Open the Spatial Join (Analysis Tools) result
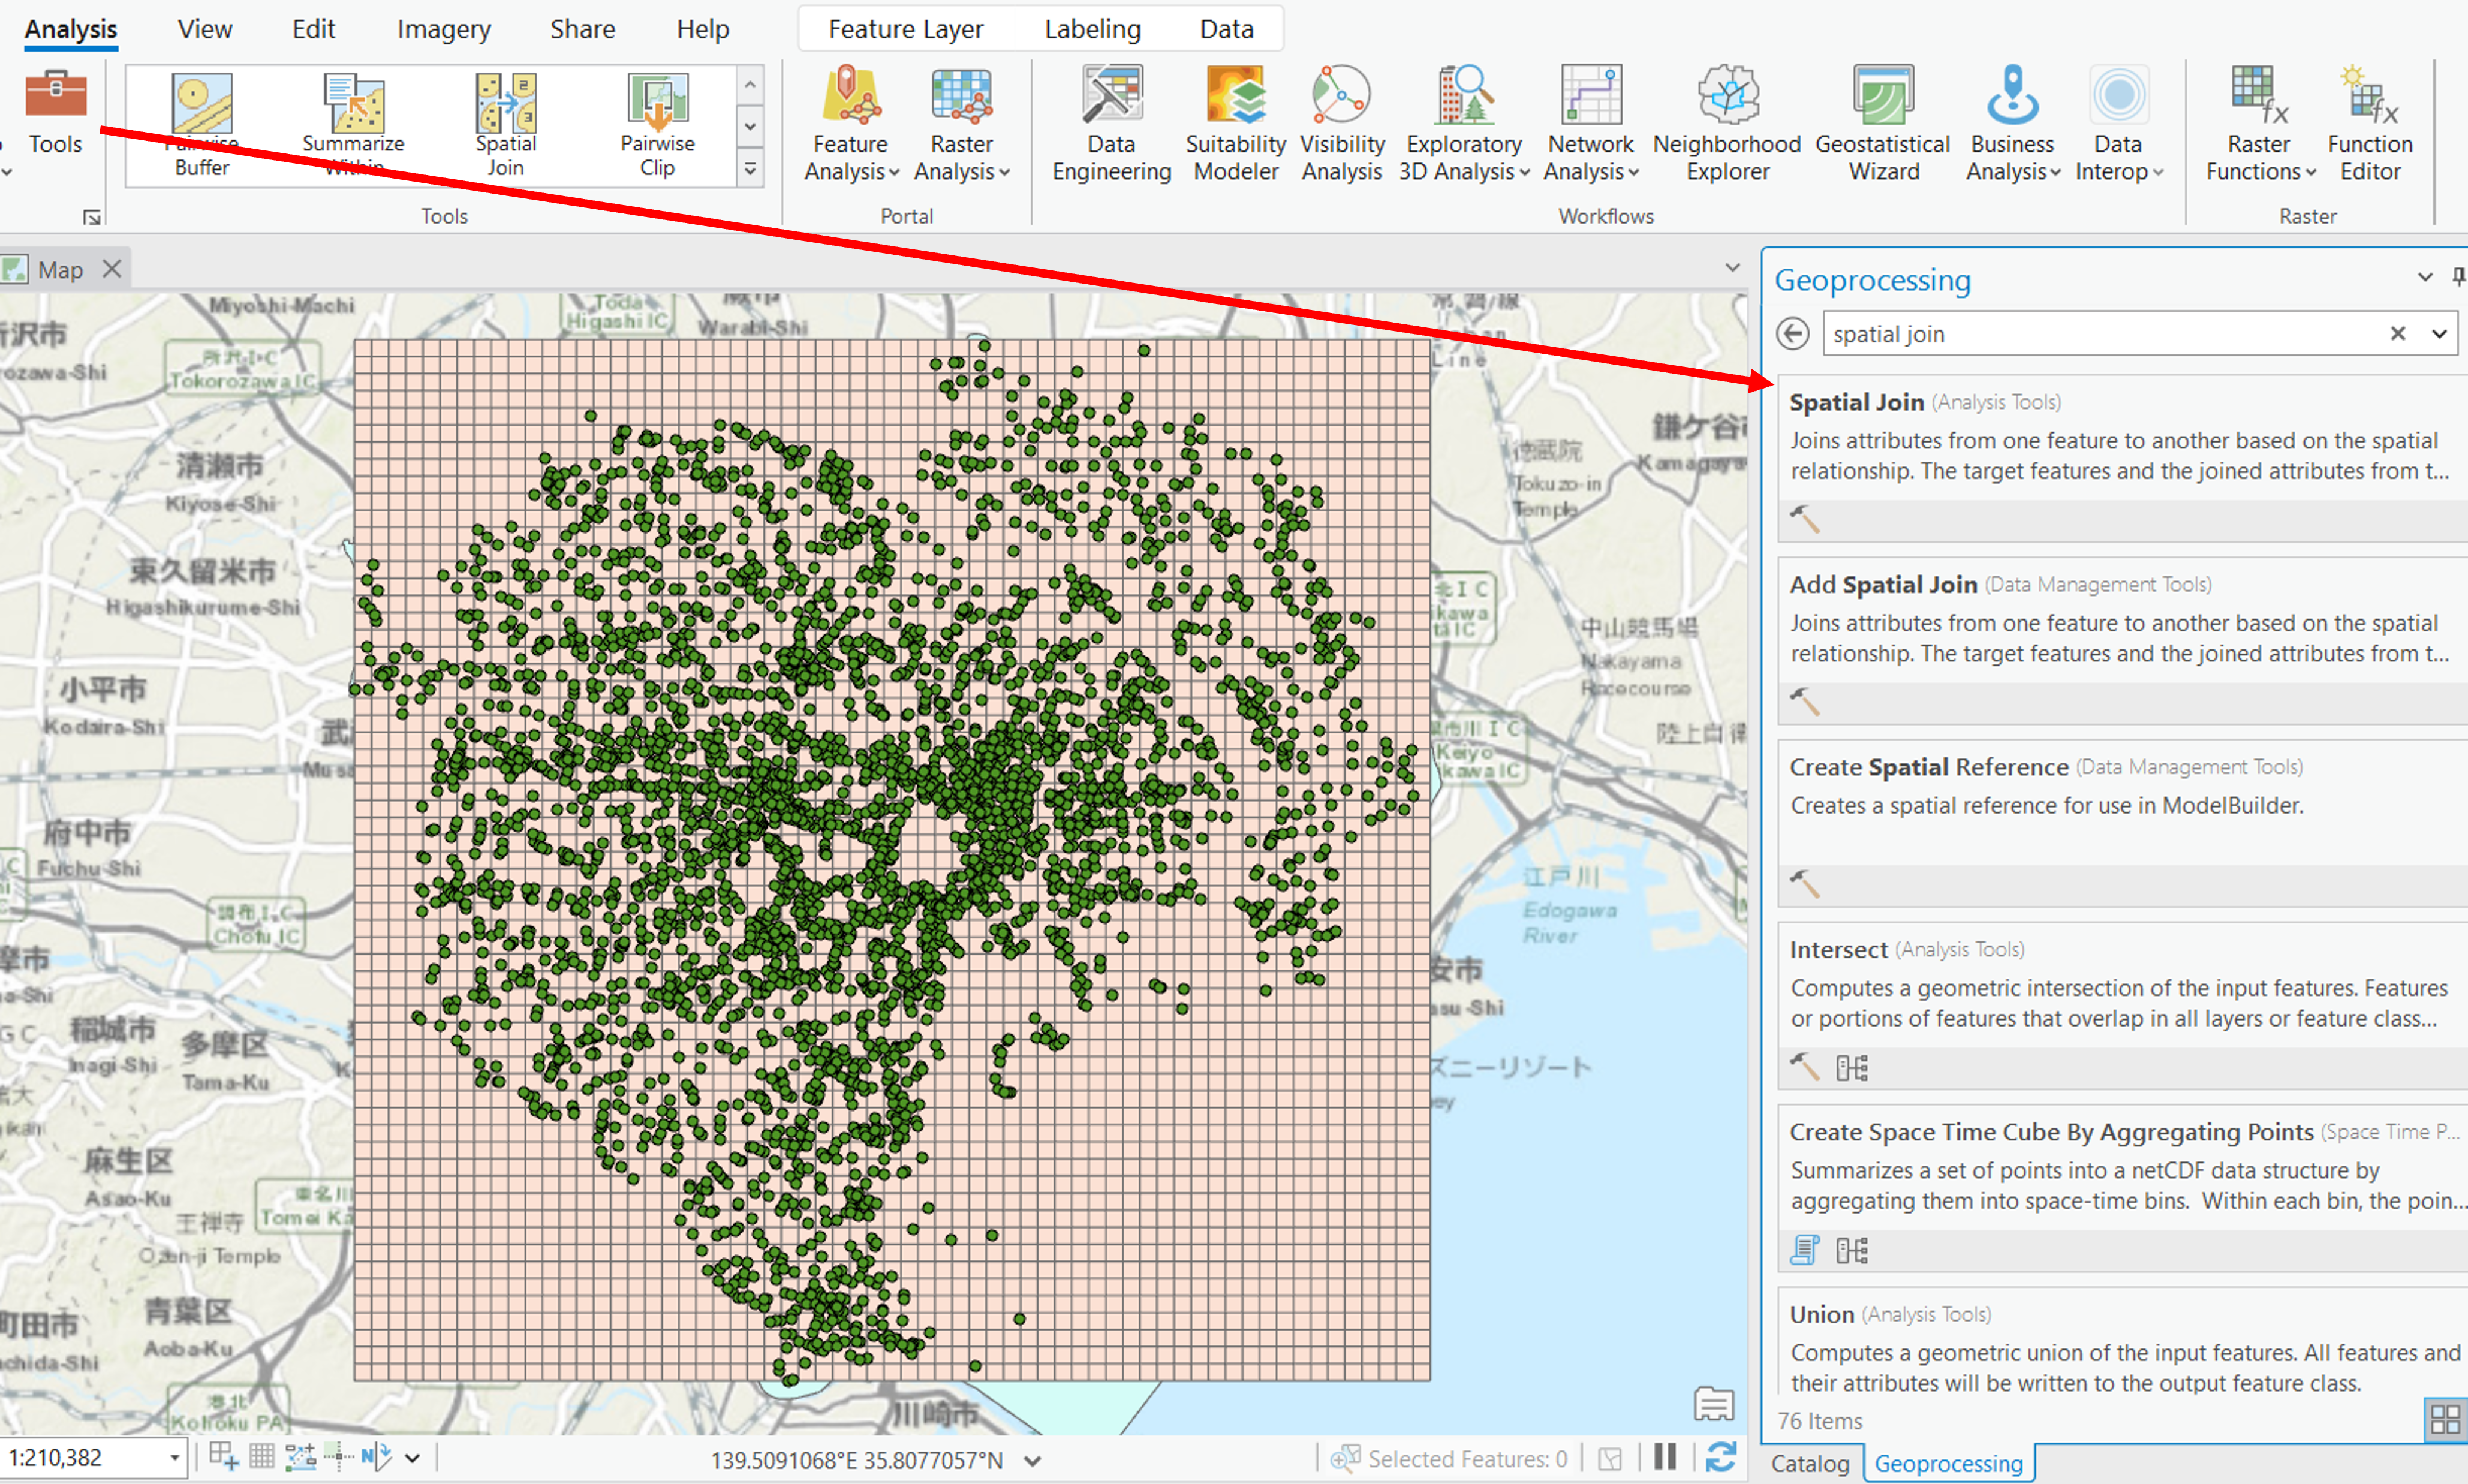The image size is (2468, 1484). tap(2122, 459)
